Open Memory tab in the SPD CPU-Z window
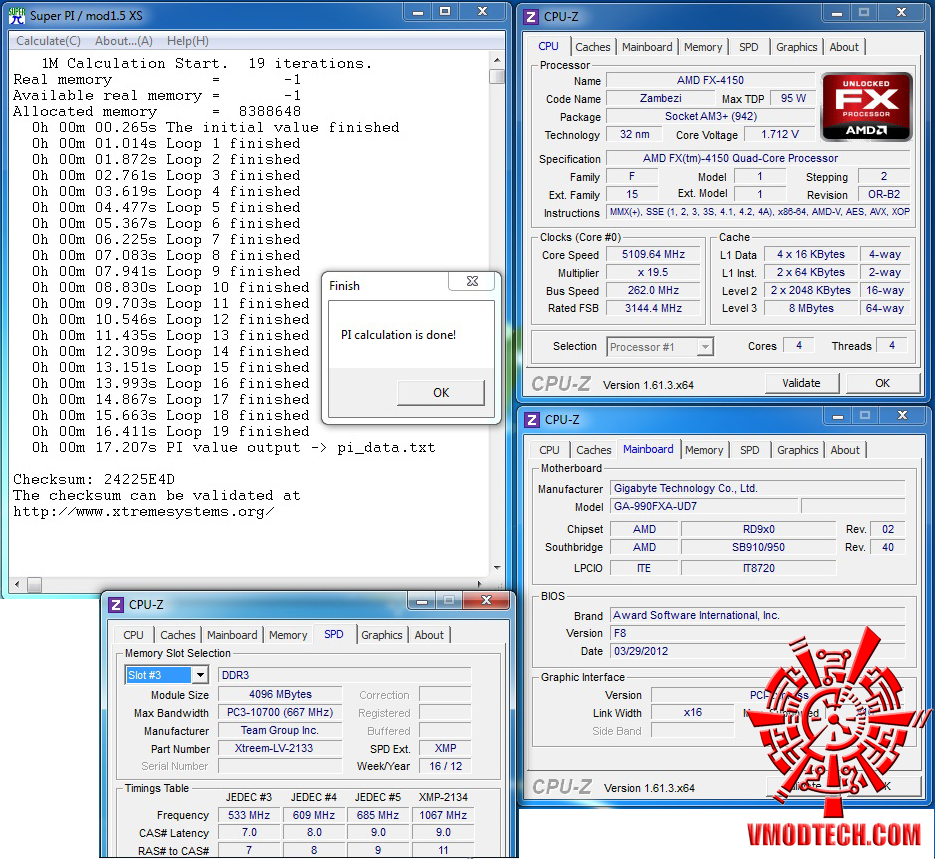 pyautogui.click(x=288, y=635)
